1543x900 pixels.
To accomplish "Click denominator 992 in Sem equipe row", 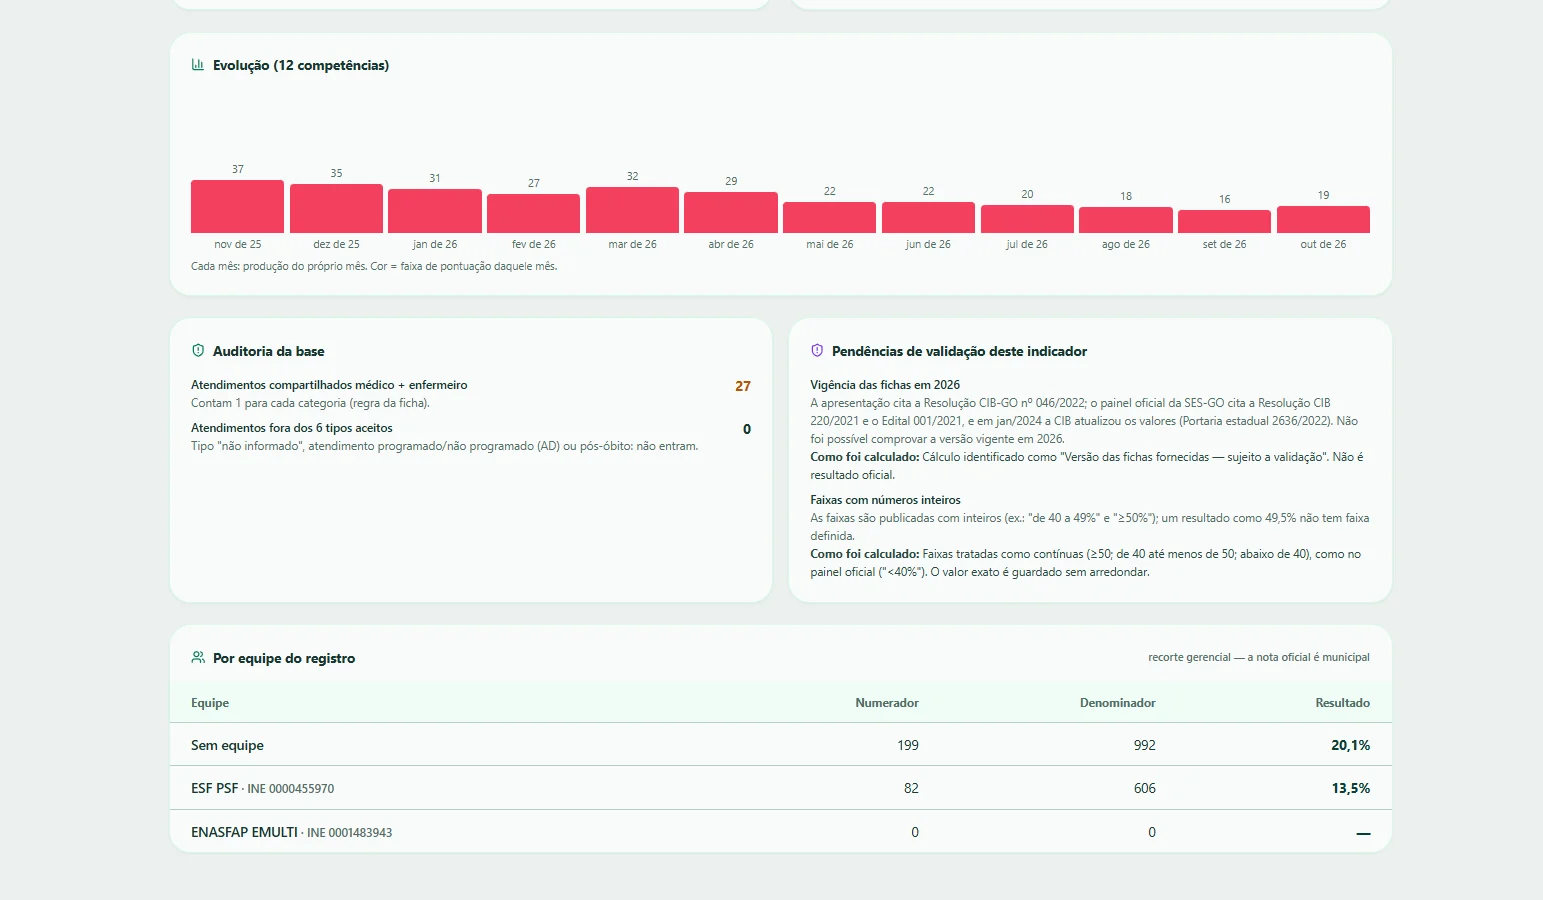I will 1145,745.
